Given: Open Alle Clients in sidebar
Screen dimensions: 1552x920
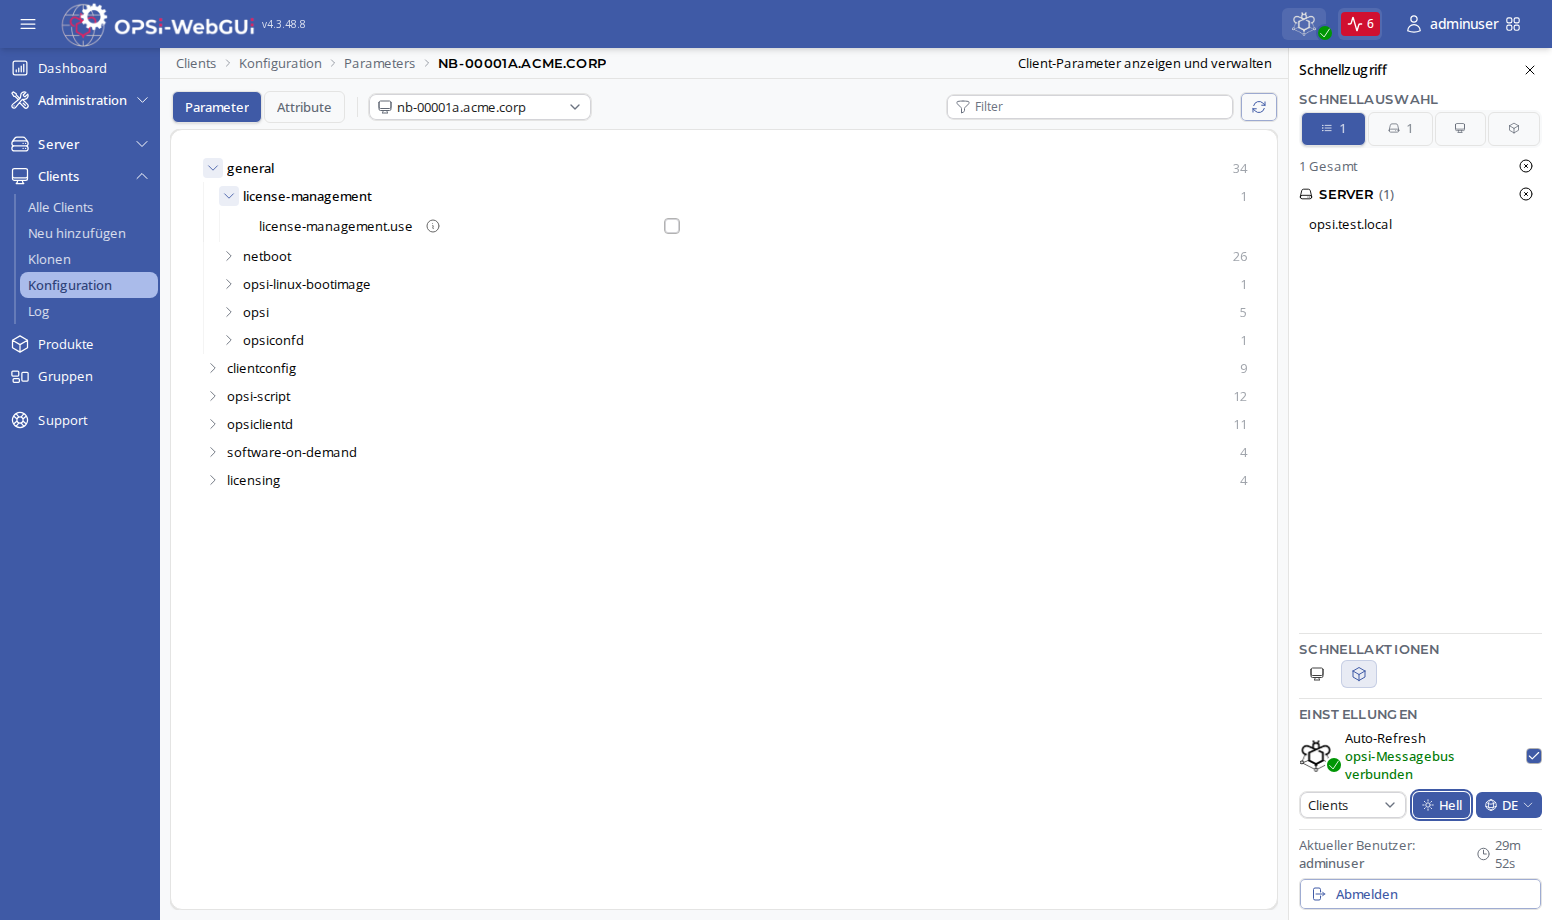Looking at the screenshot, I should coord(60,207).
